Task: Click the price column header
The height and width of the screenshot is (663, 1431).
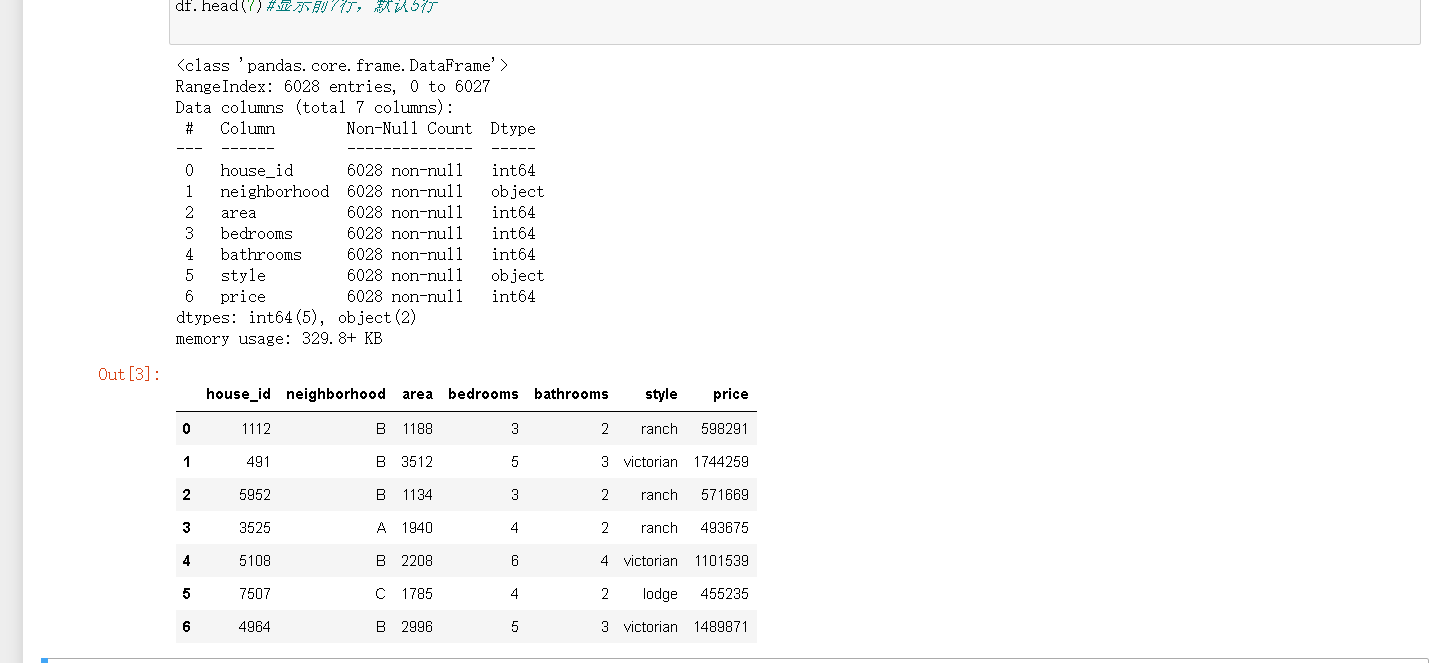Action: 730,394
